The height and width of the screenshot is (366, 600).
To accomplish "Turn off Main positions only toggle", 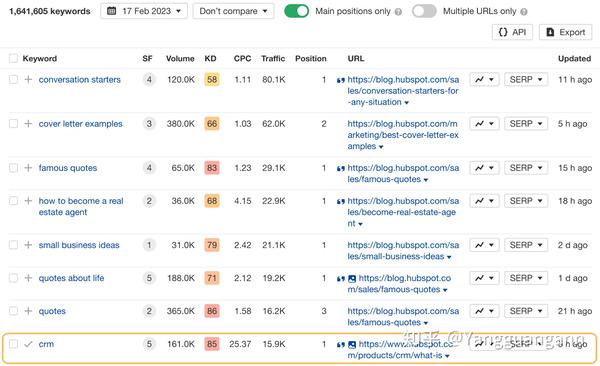I will click(x=297, y=11).
